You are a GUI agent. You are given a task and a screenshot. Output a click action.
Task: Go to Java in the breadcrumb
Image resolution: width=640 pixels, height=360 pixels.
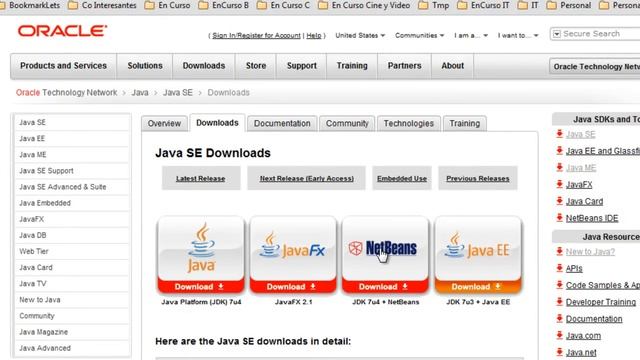[140, 93]
